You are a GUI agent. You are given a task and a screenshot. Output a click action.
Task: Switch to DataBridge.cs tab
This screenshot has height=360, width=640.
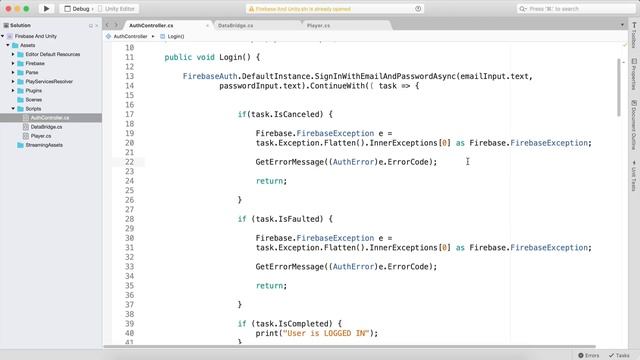pyautogui.click(x=236, y=25)
